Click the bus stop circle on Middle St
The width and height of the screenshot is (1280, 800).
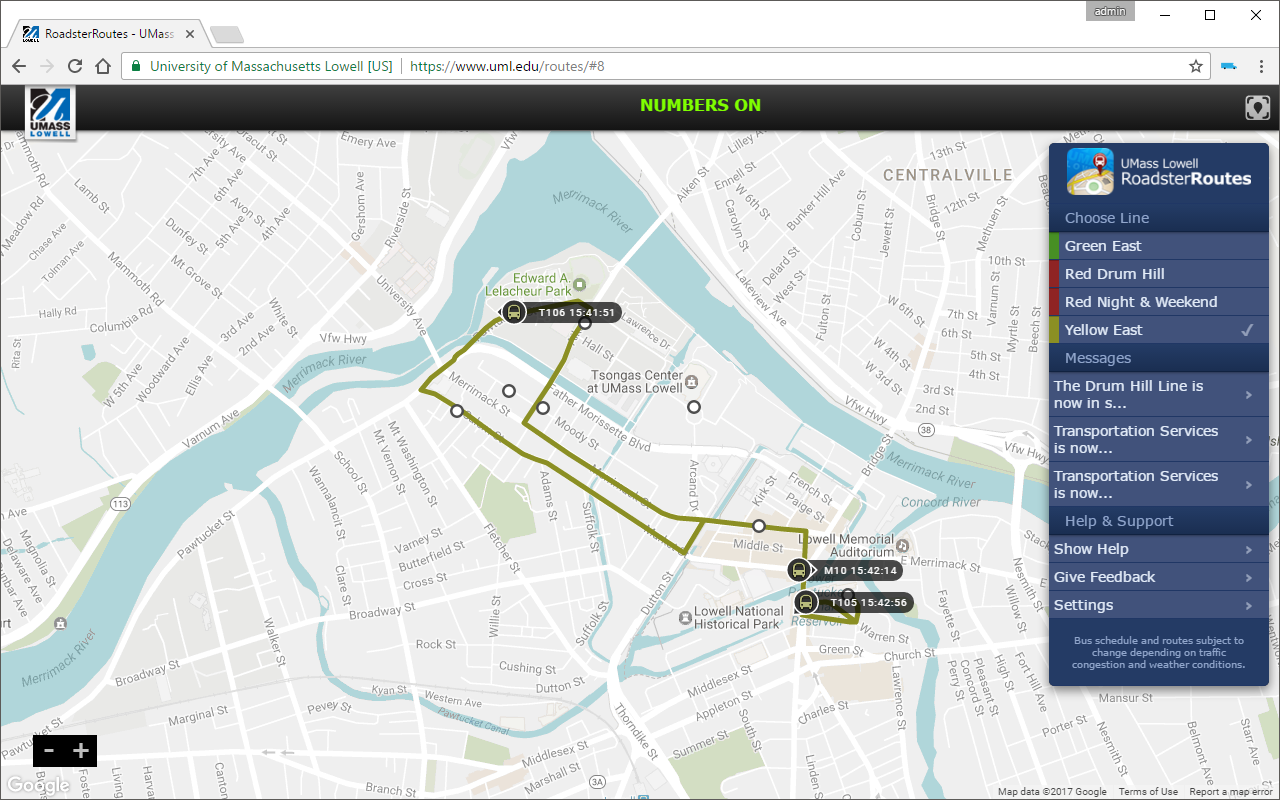click(x=759, y=526)
